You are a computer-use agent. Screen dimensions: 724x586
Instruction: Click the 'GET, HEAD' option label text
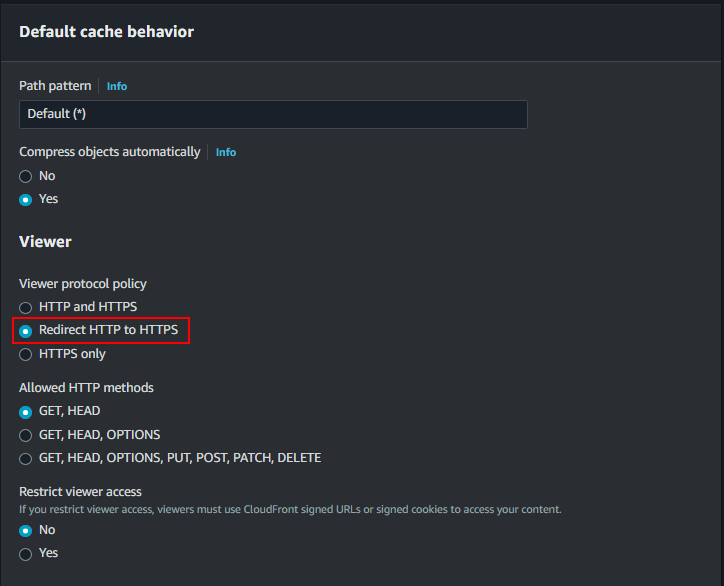(69, 411)
